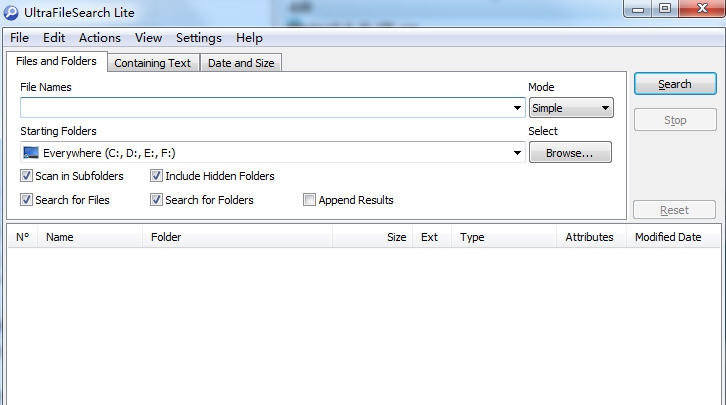Start the search with Search button
Viewport: 726px width, 405px height.
[x=675, y=84]
